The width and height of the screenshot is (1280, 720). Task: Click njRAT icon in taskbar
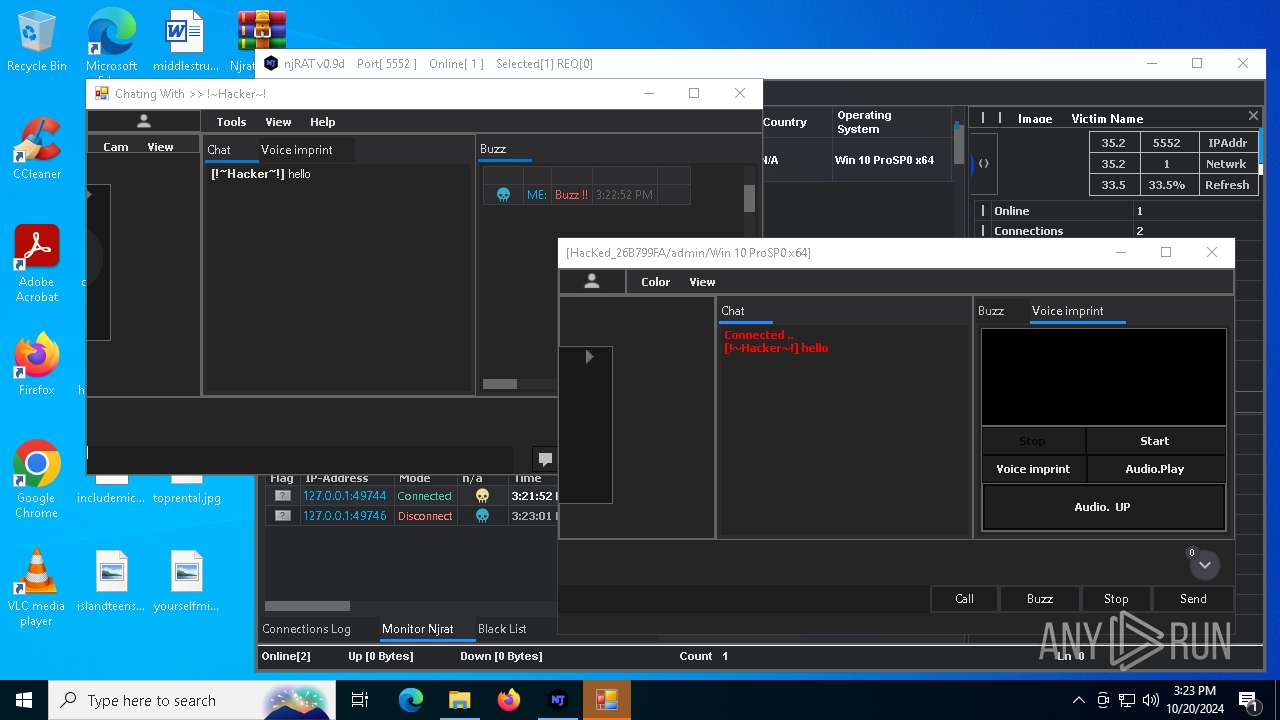pos(558,700)
